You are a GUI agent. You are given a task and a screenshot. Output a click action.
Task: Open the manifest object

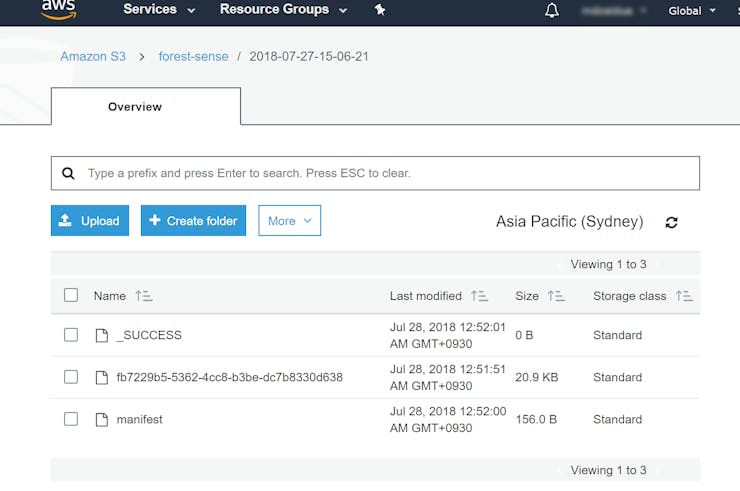coord(139,419)
